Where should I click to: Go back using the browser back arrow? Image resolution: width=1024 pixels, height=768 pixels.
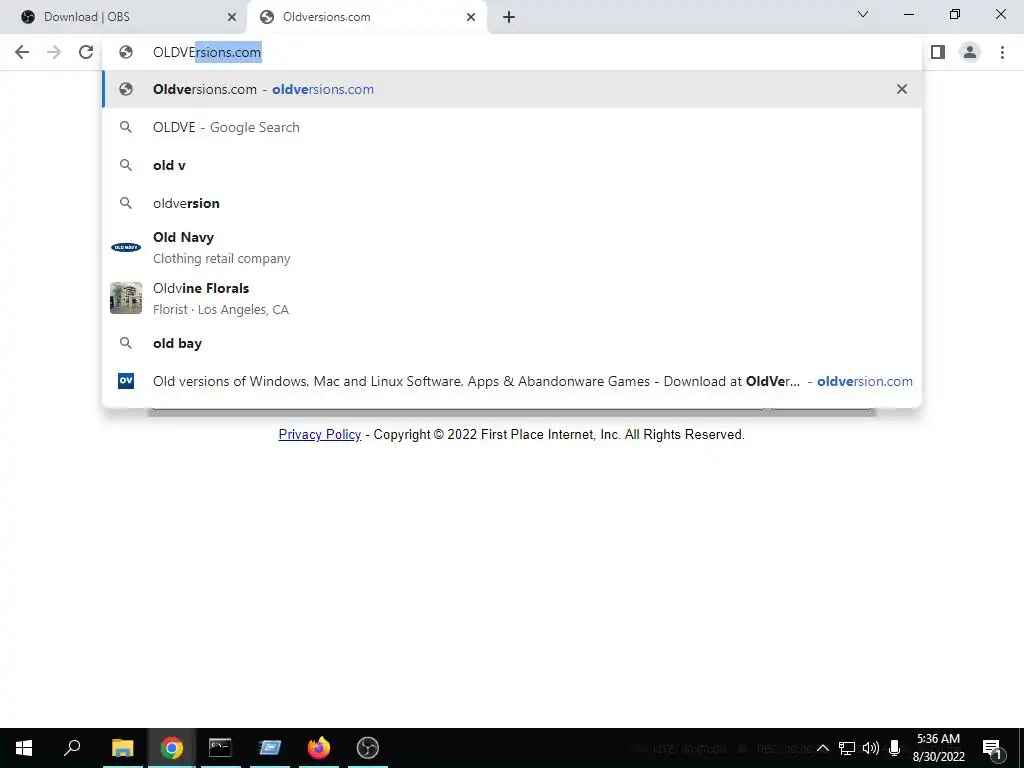click(22, 52)
